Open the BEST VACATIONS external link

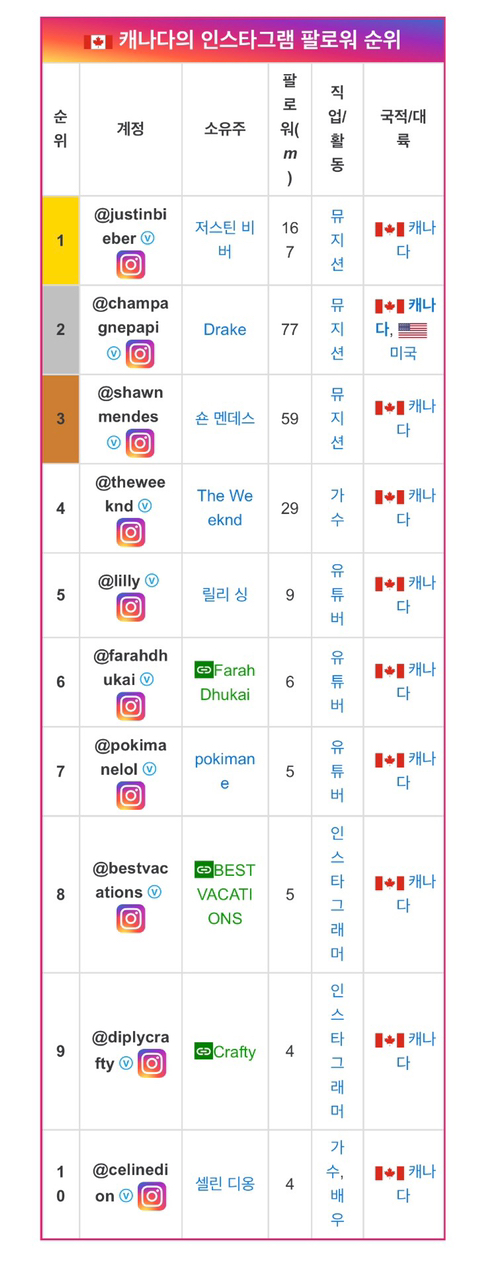[x=225, y=894]
